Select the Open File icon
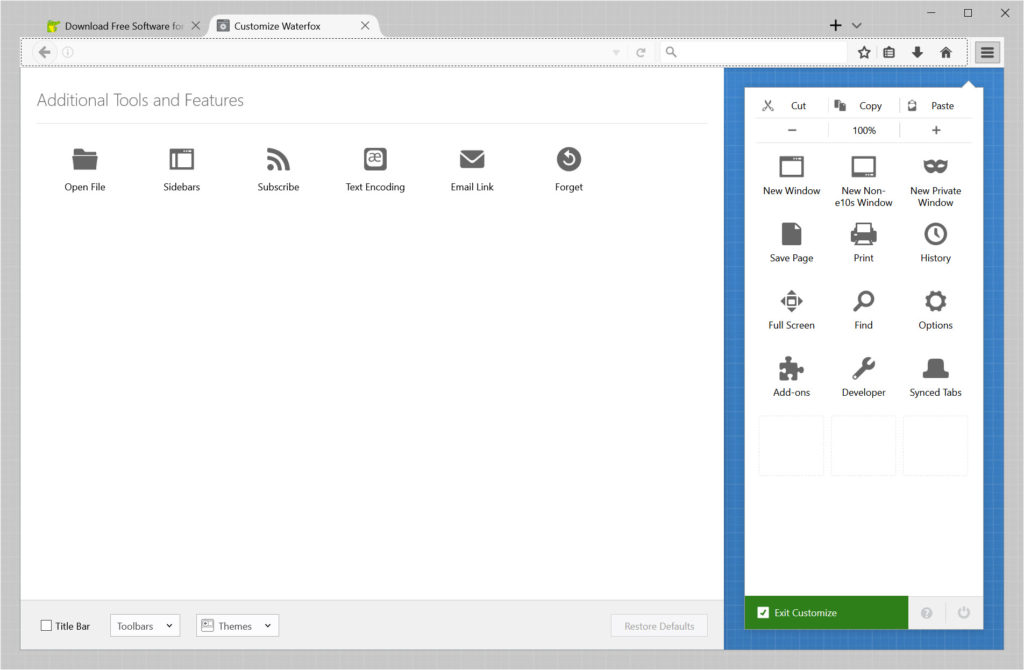Image resolution: width=1024 pixels, height=670 pixels. tap(84, 160)
